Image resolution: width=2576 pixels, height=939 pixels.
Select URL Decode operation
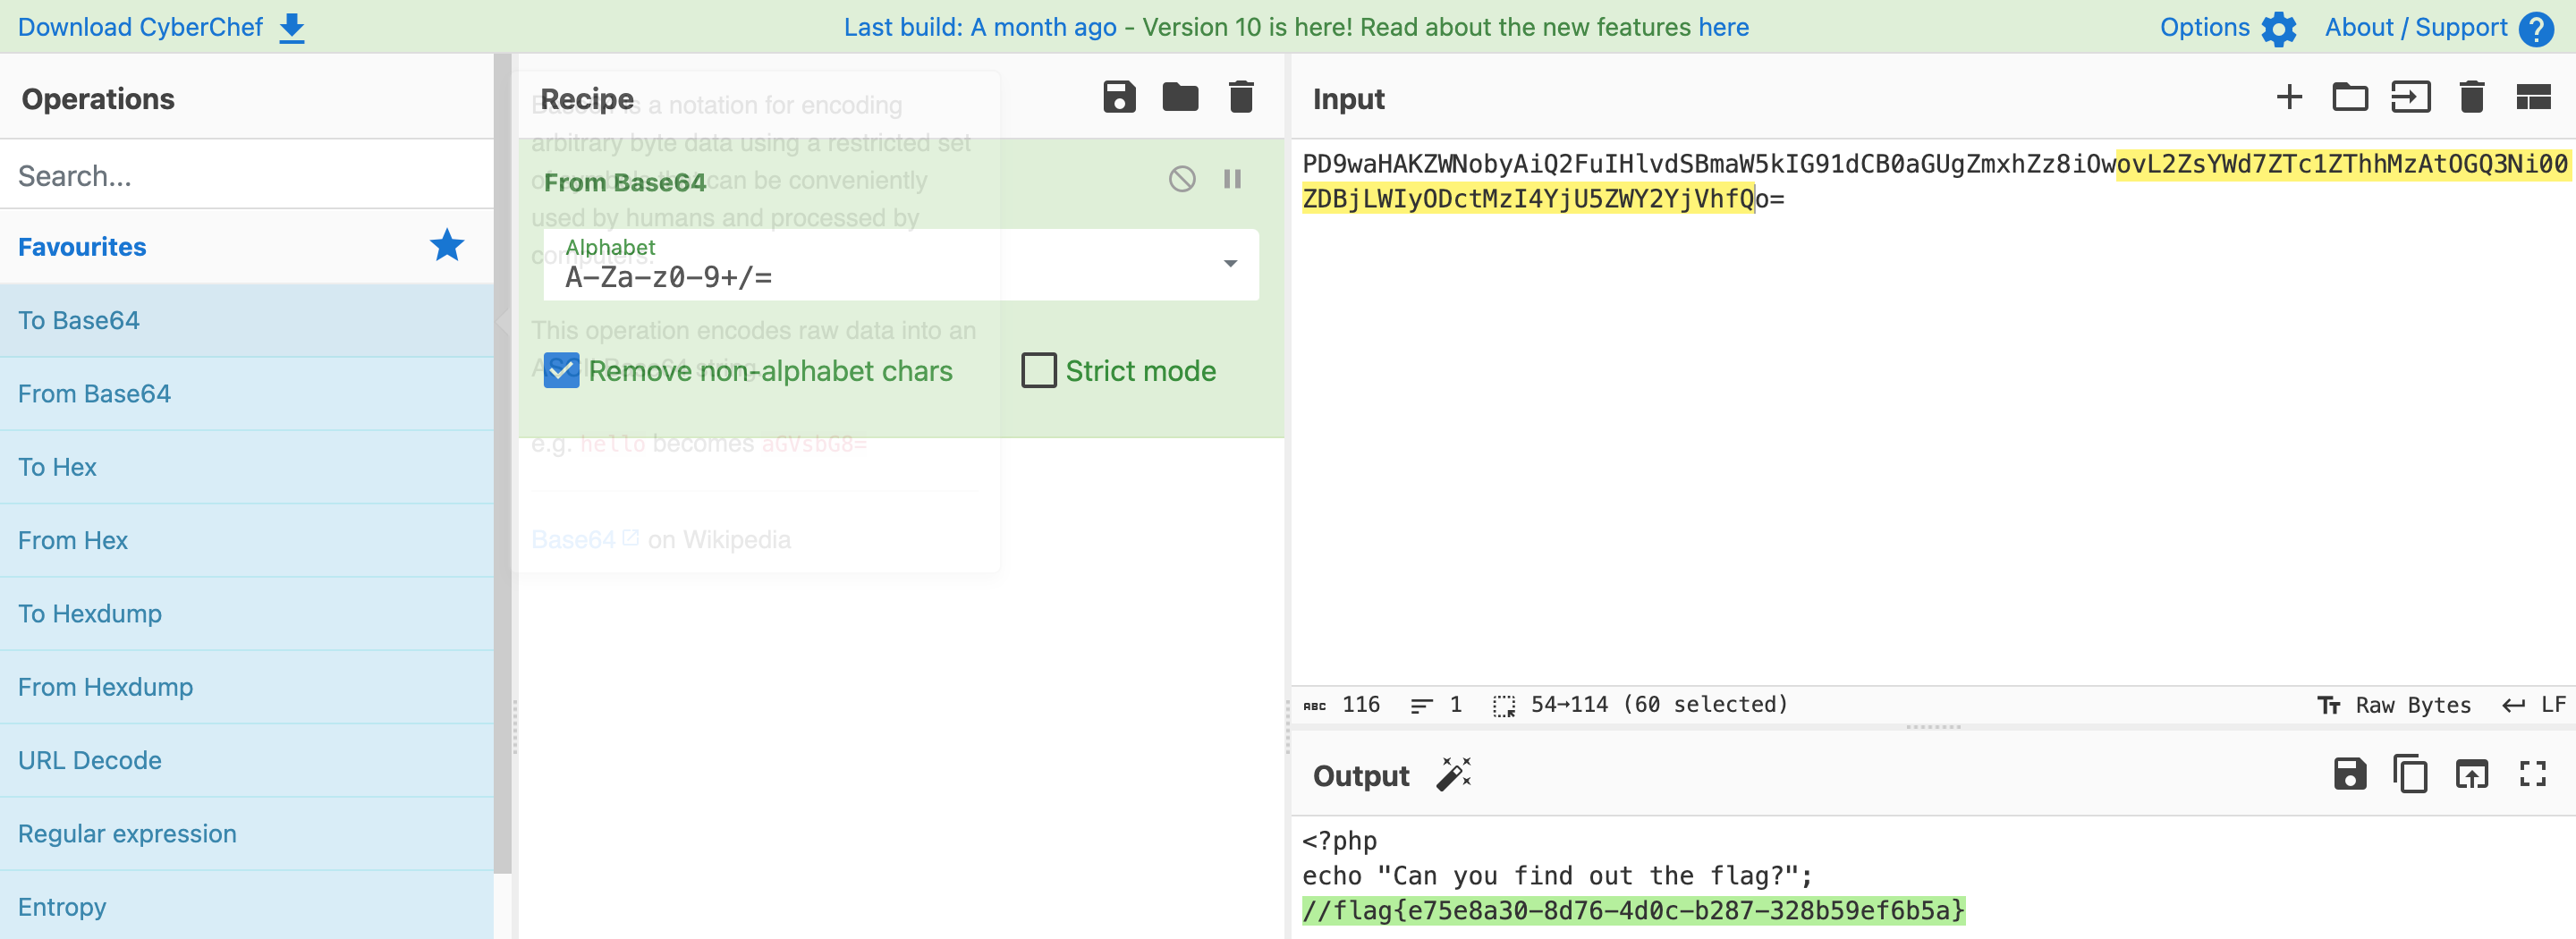pos(247,760)
